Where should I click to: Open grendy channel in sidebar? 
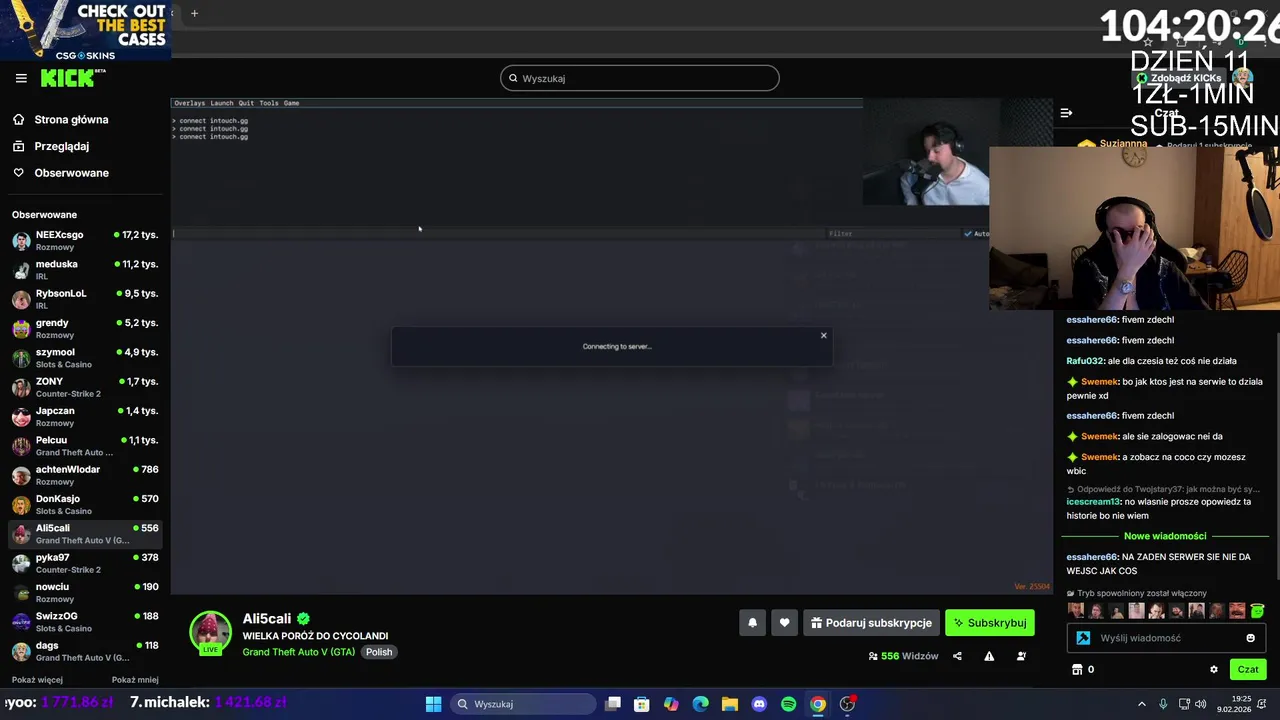pos(85,329)
